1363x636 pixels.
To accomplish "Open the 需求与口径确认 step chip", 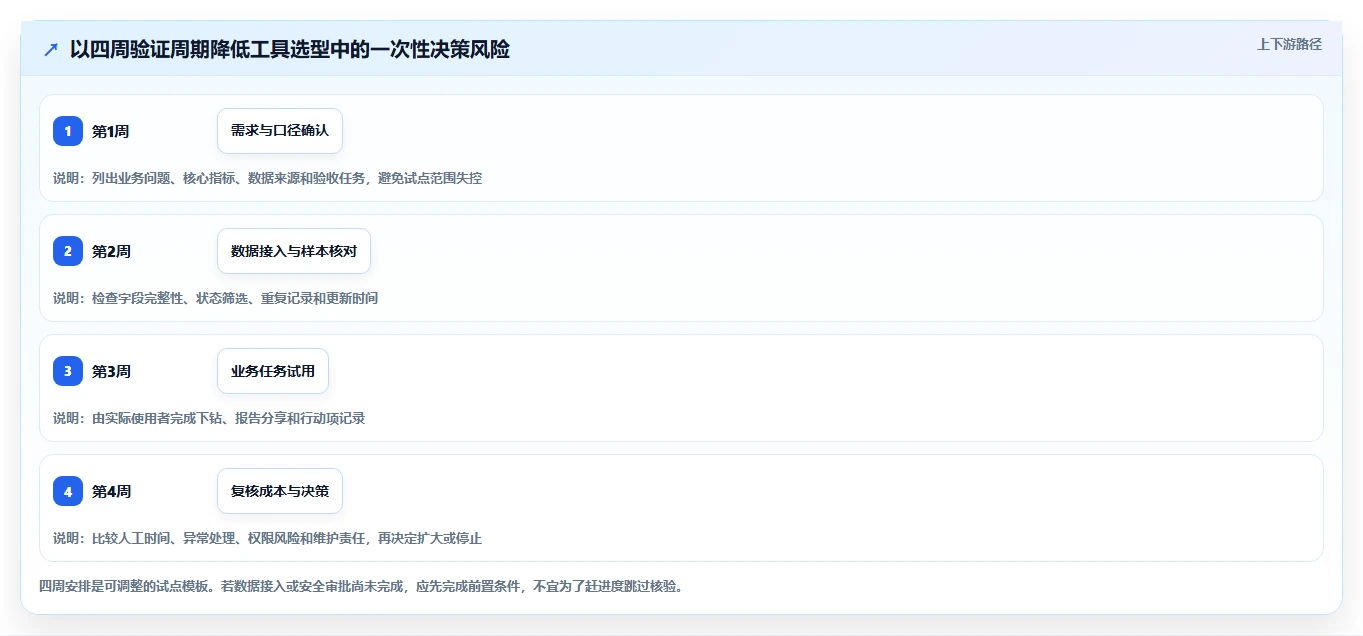I will tap(280, 131).
